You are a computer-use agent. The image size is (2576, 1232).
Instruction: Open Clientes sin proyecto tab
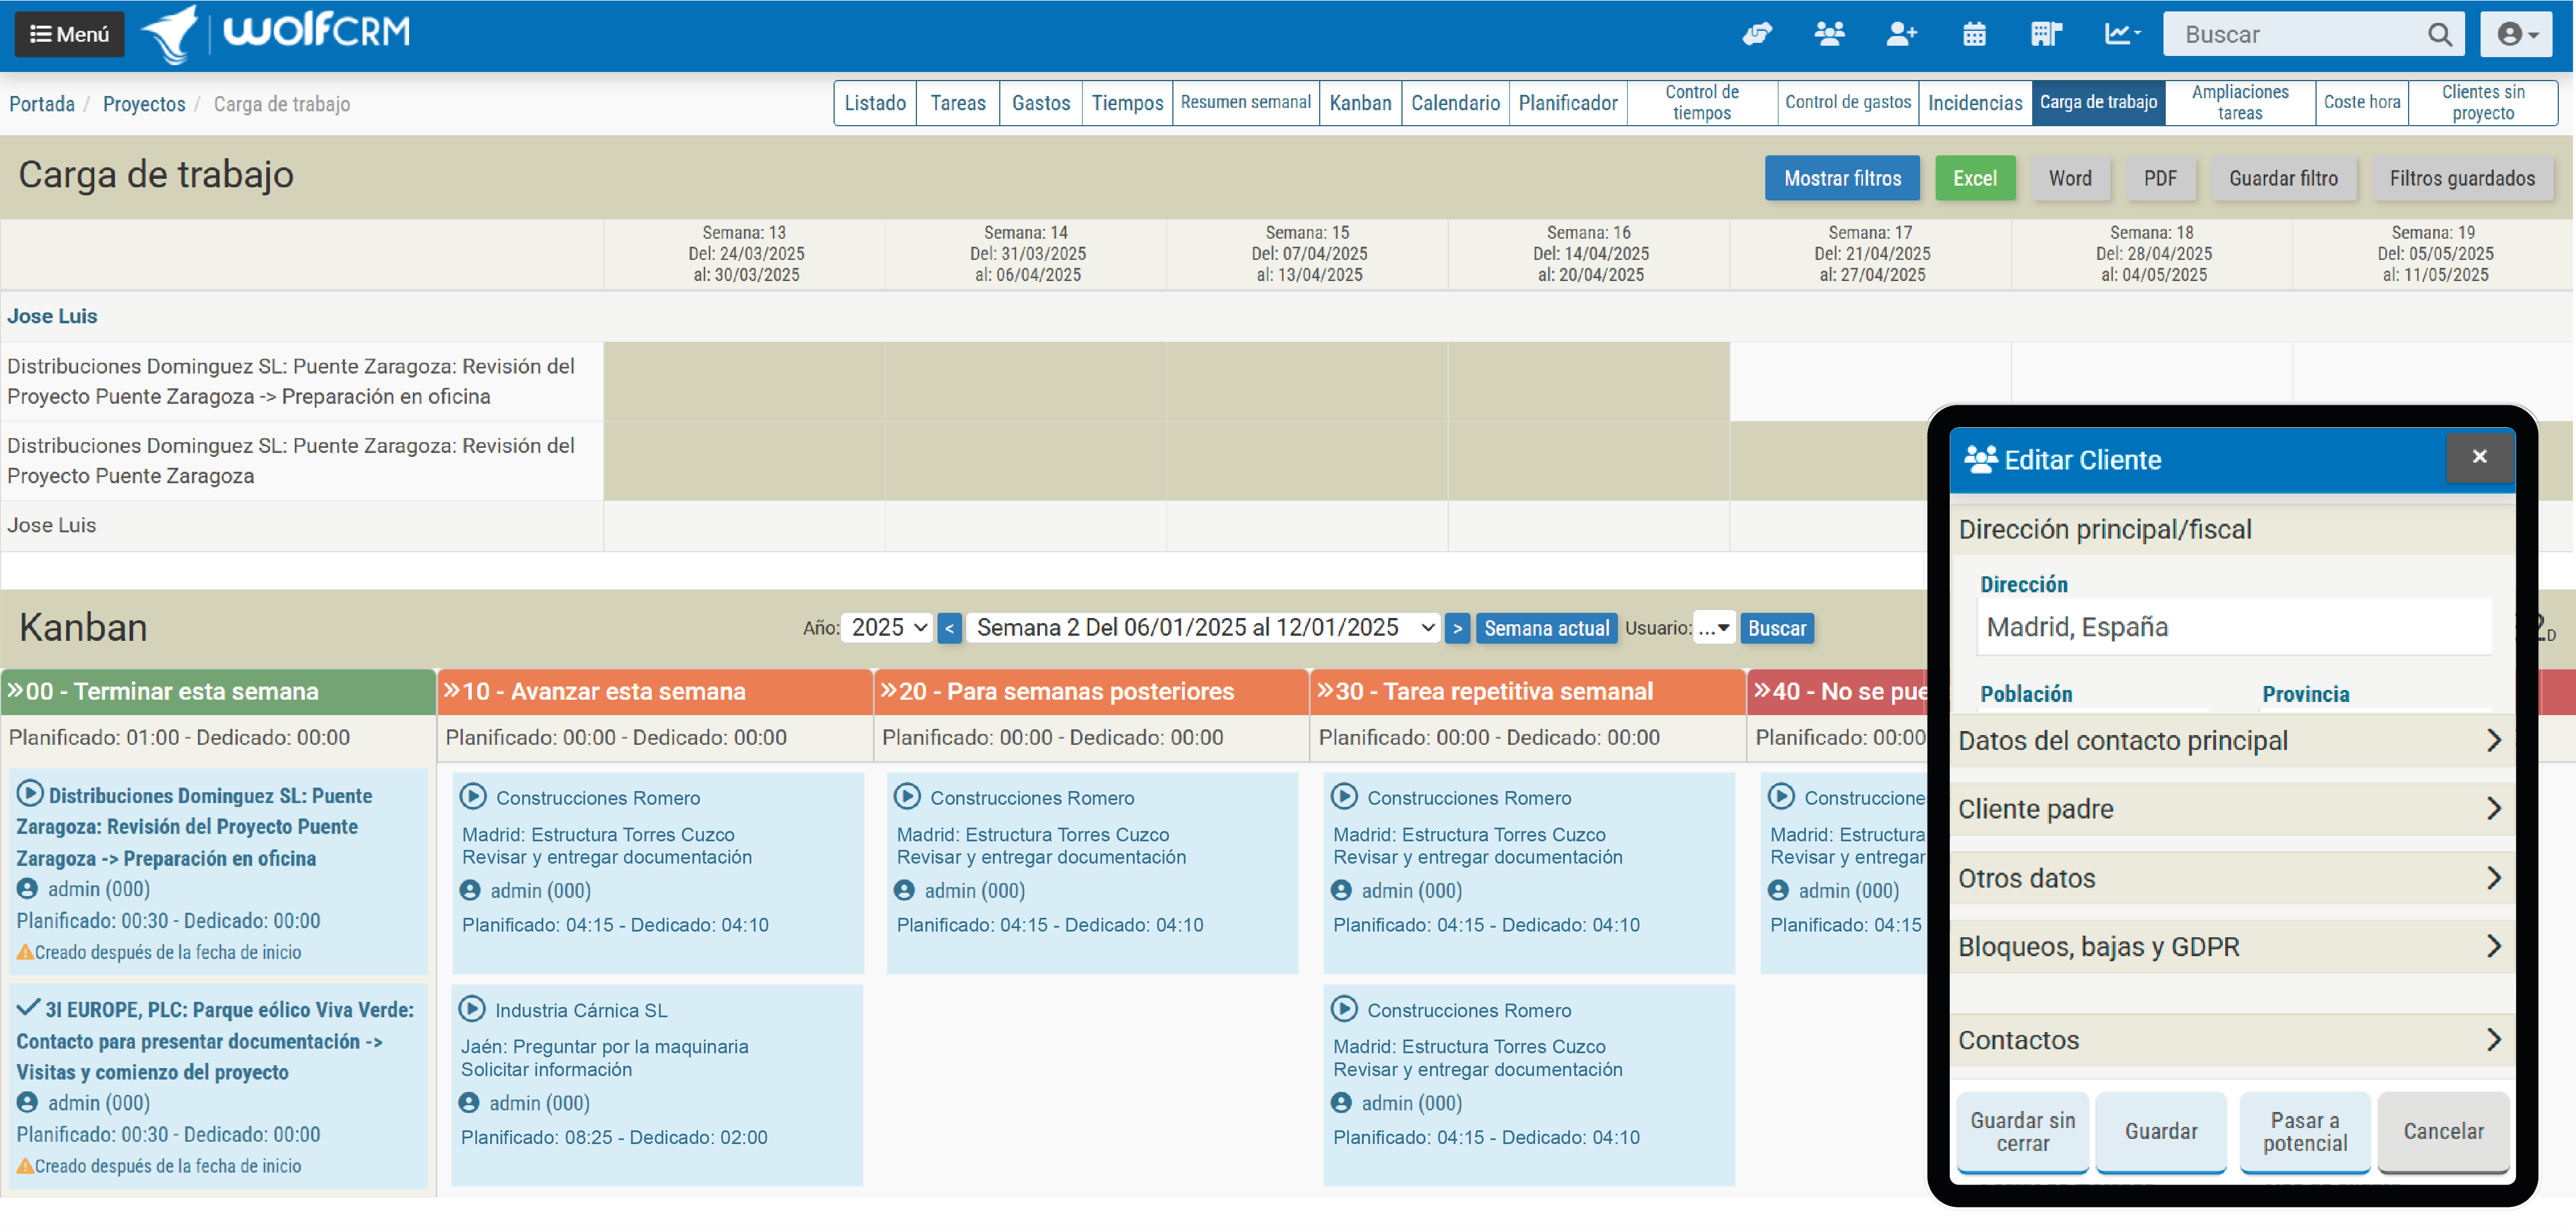tap(2483, 103)
